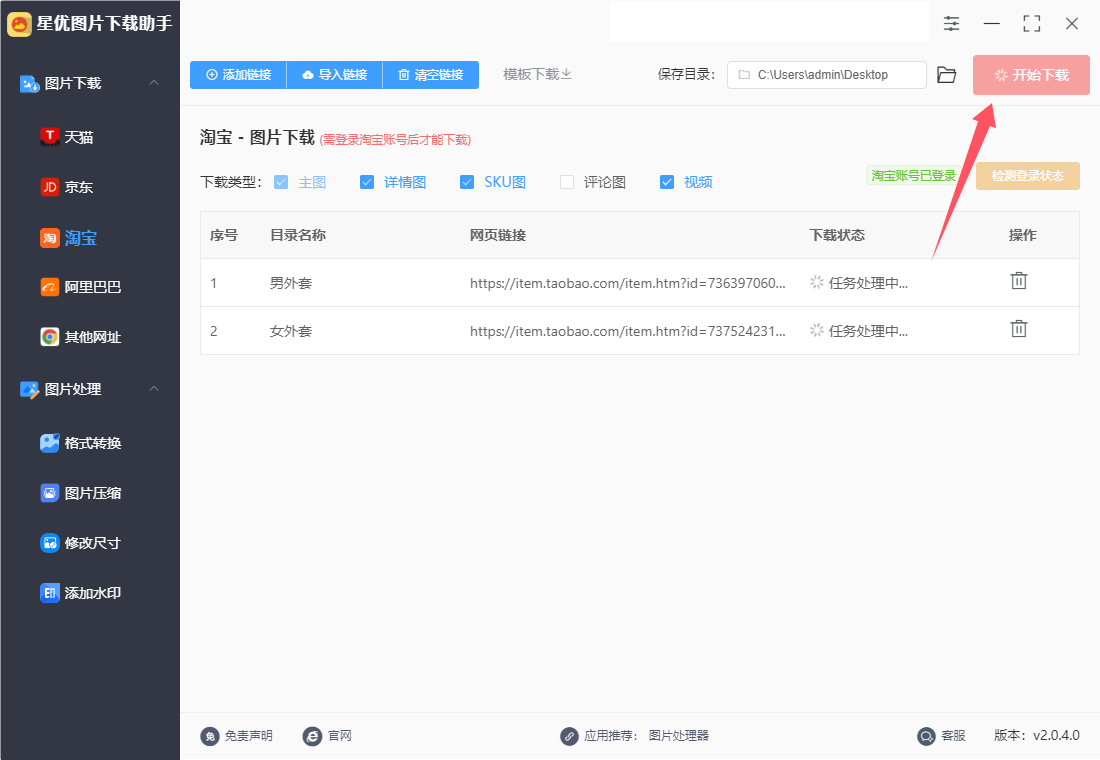Click the 网页链接 column header
This screenshot has height=760, width=1100.
point(498,235)
